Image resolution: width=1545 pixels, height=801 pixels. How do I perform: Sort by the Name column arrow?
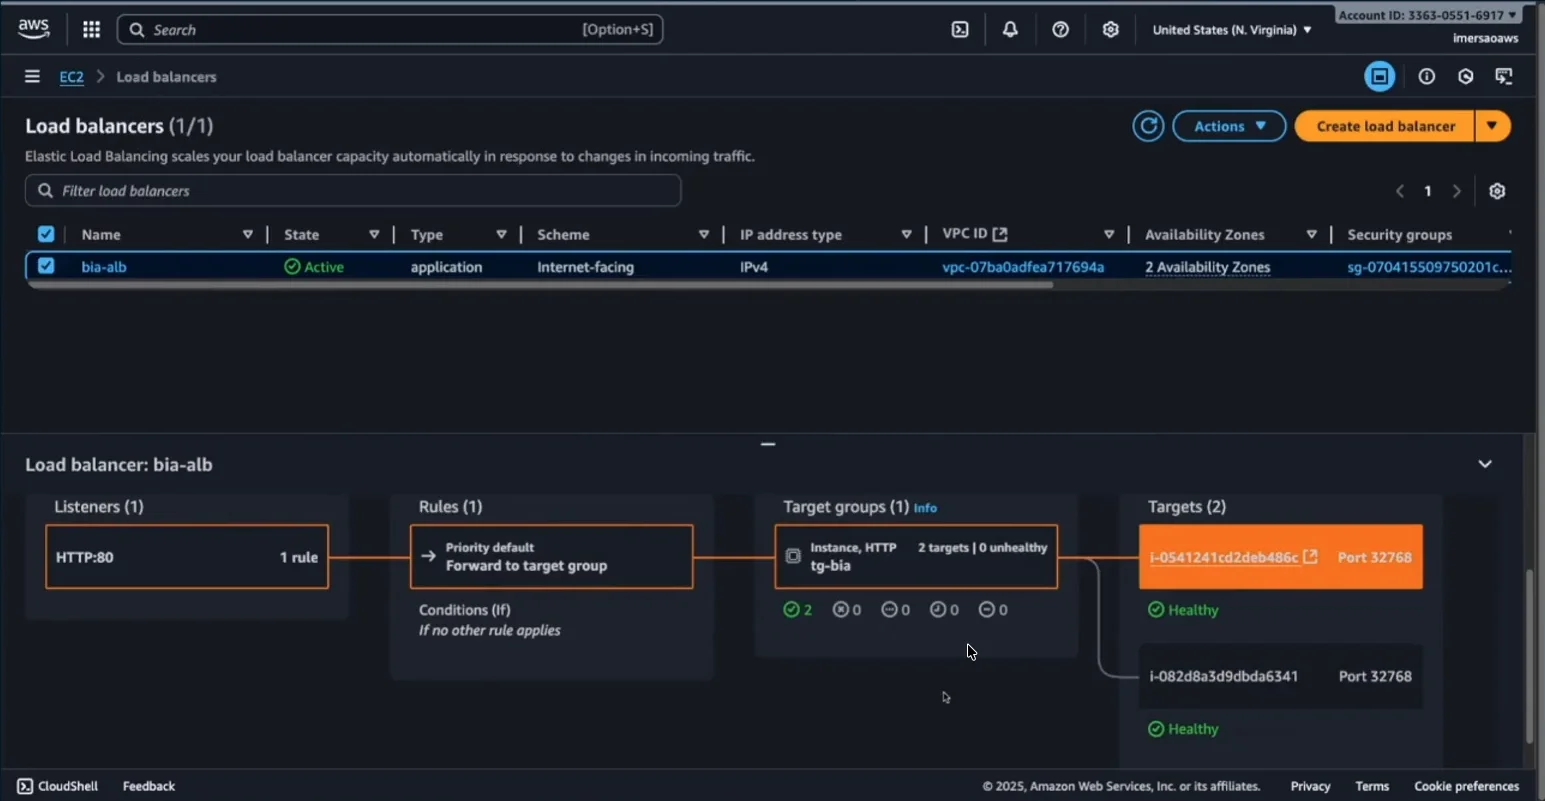(x=247, y=234)
